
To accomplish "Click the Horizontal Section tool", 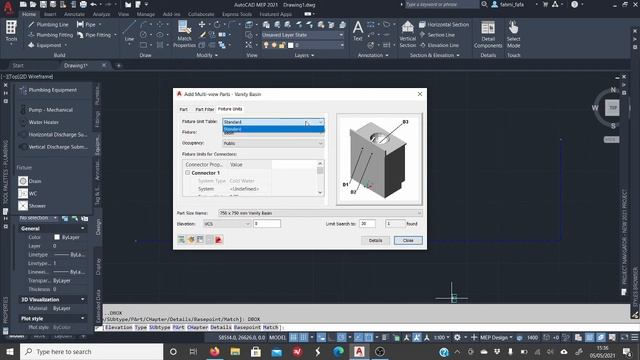I will [x=444, y=24].
